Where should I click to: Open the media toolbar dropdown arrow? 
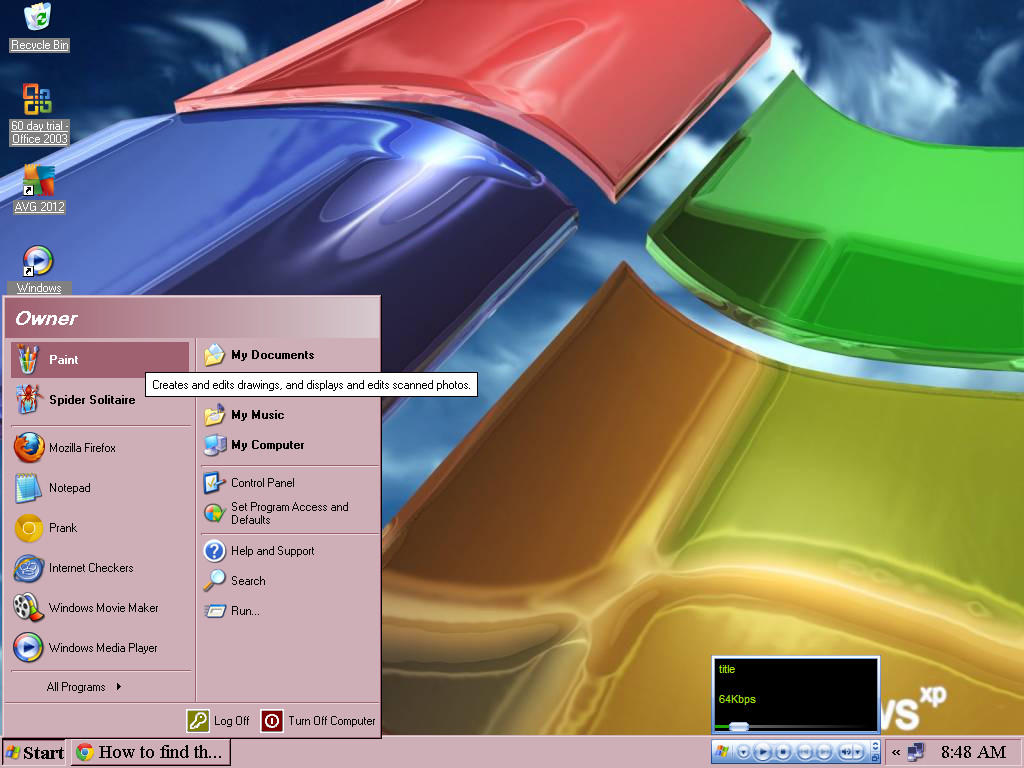tap(742, 751)
